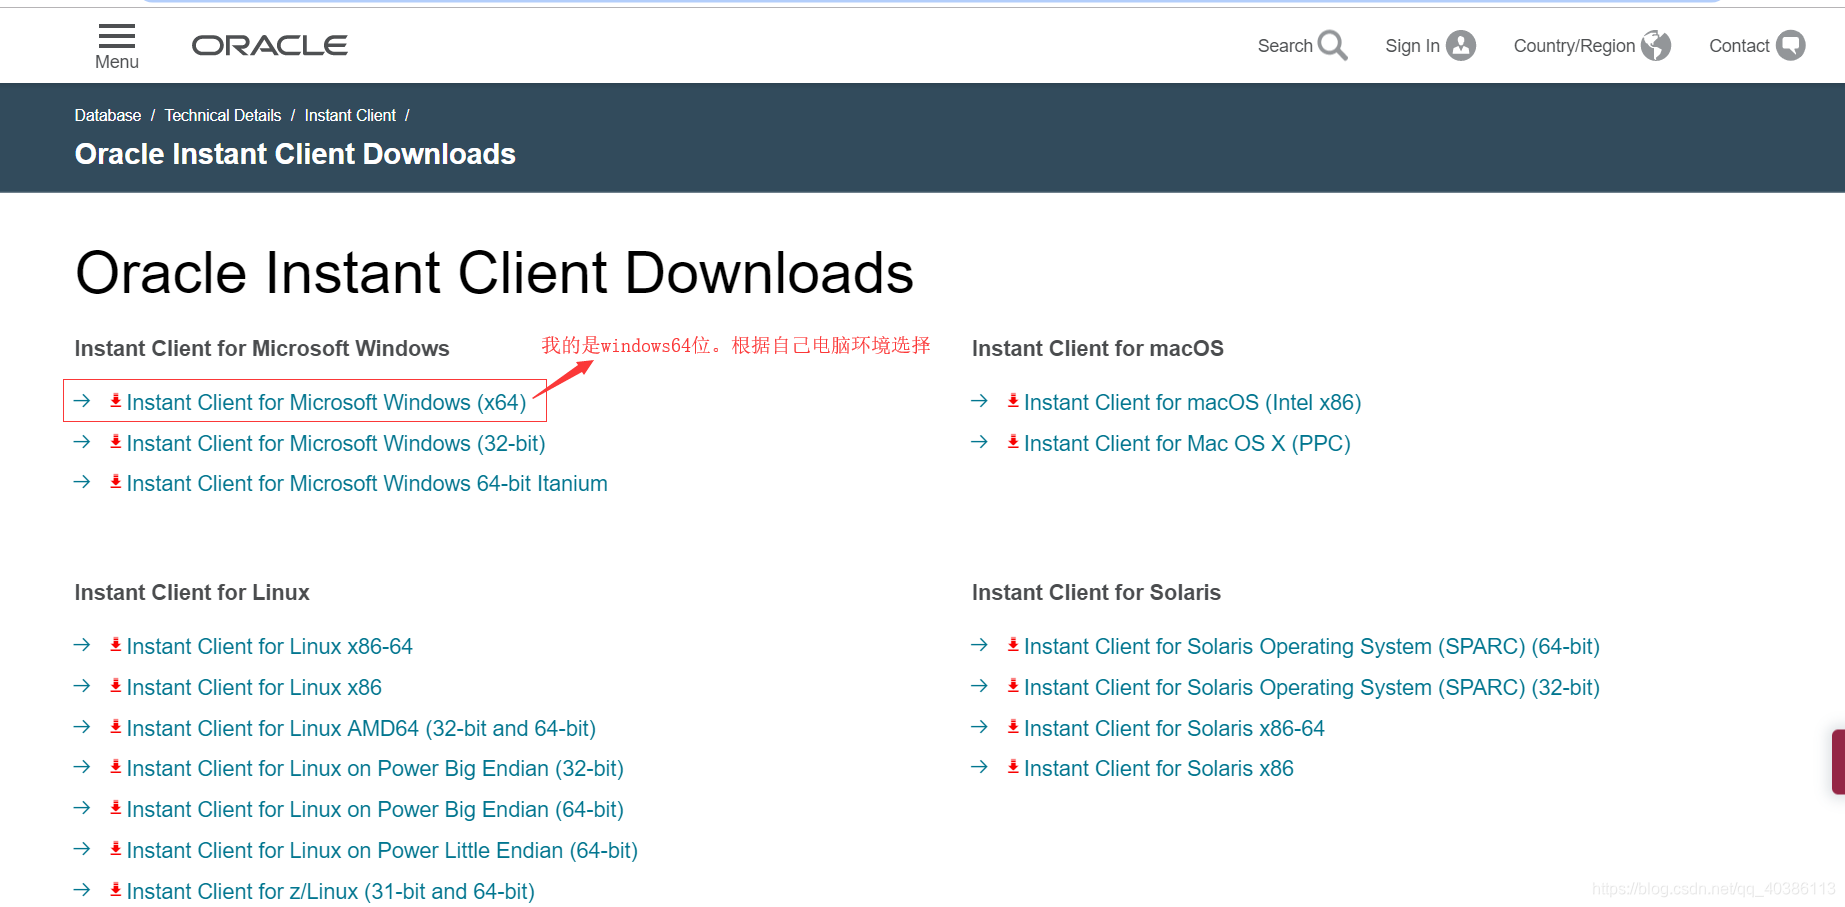Click the Country/Region globe icon
The image size is (1845, 907).
(1656, 45)
